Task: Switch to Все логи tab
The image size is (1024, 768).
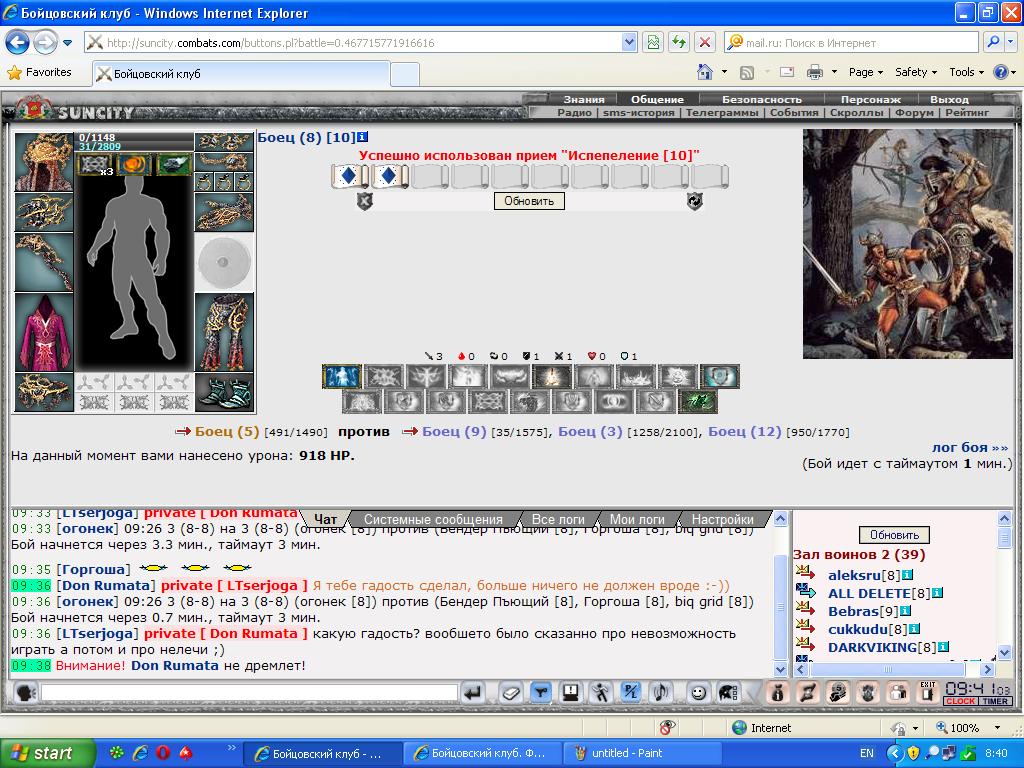Action: (x=558, y=519)
